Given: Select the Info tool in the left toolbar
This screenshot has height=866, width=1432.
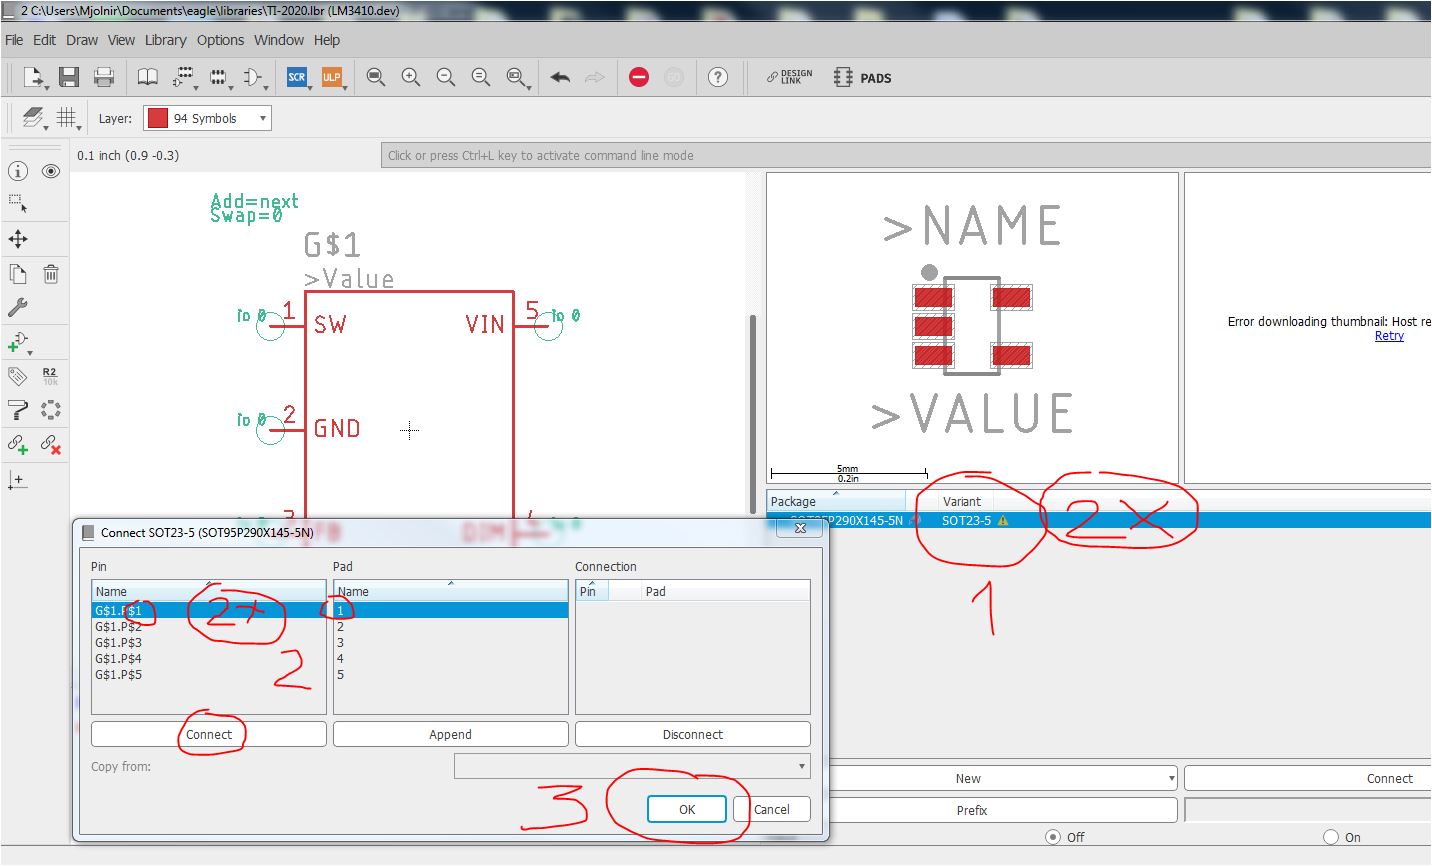Looking at the screenshot, I should (18, 171).
